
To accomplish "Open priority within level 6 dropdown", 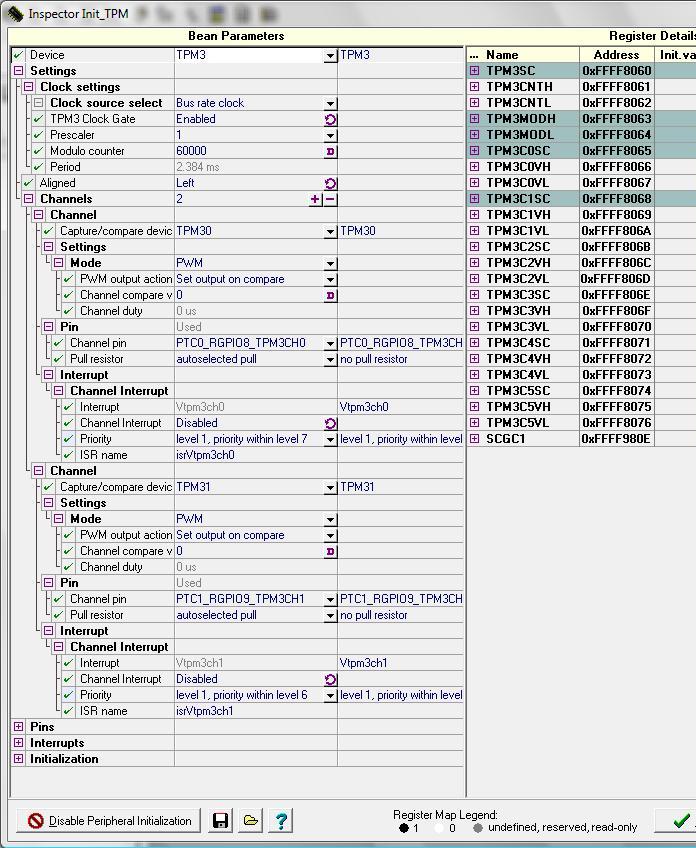I will (x=330, y=695).
